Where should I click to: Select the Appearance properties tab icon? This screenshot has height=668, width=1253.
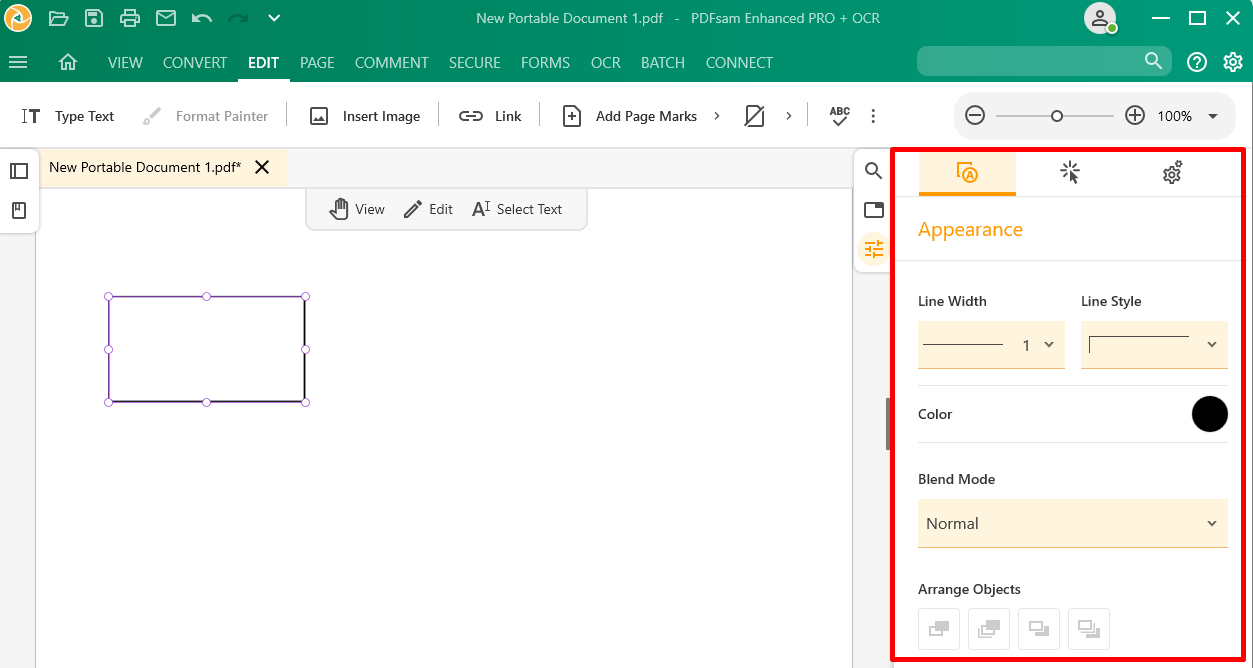tap(967, 173)
